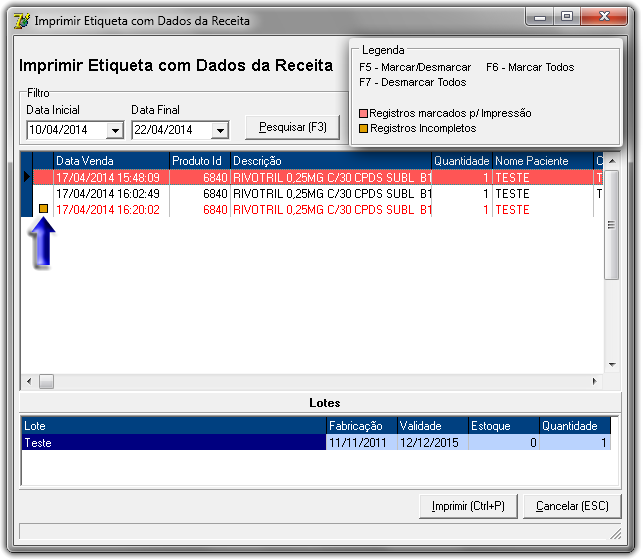Click the vertical scrollbar up arrow

pyautogui.click(x=612, y=161)
